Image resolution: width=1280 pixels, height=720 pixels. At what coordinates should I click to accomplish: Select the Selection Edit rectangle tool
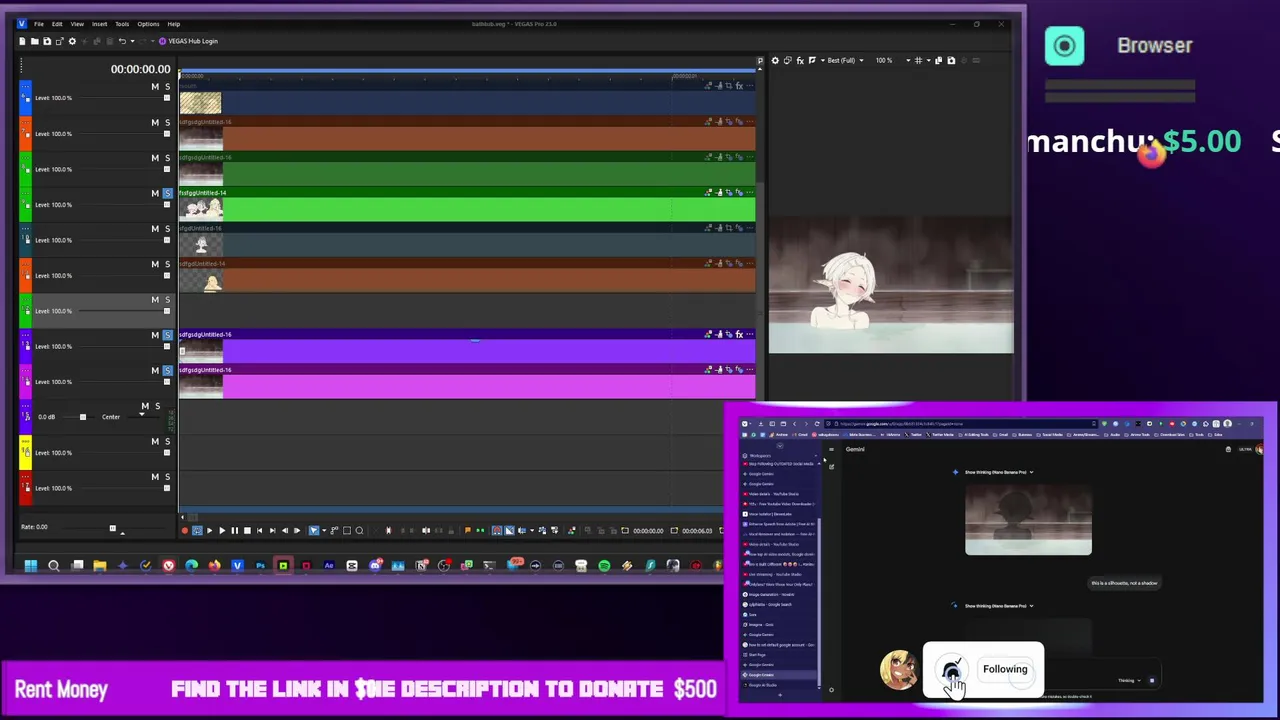(347, 531)
